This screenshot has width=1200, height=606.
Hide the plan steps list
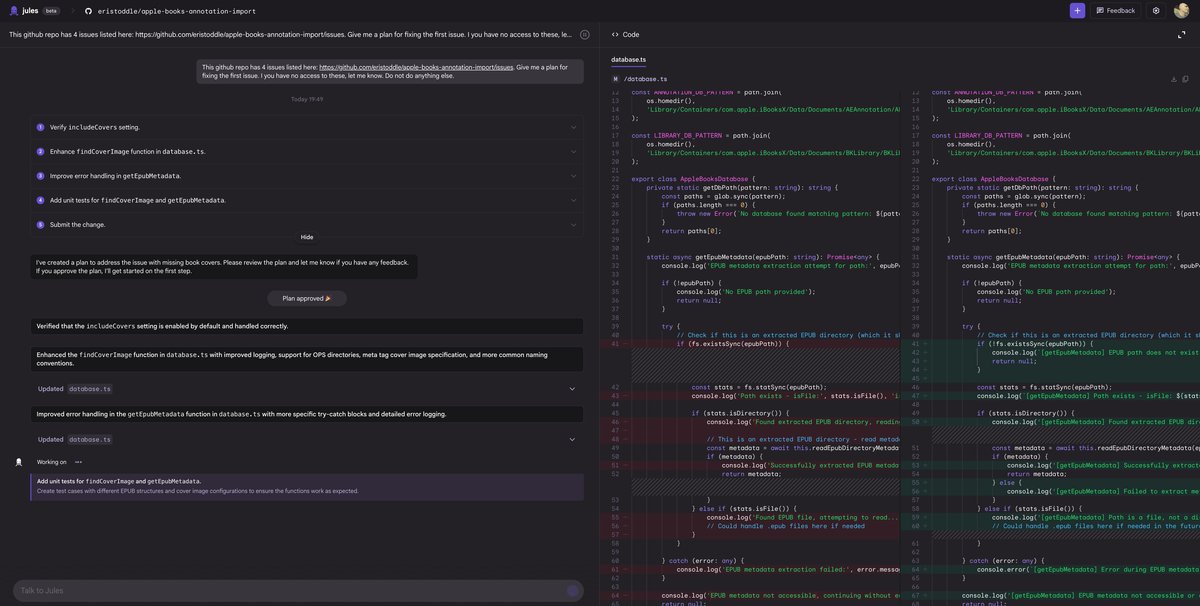pos(307,237)
